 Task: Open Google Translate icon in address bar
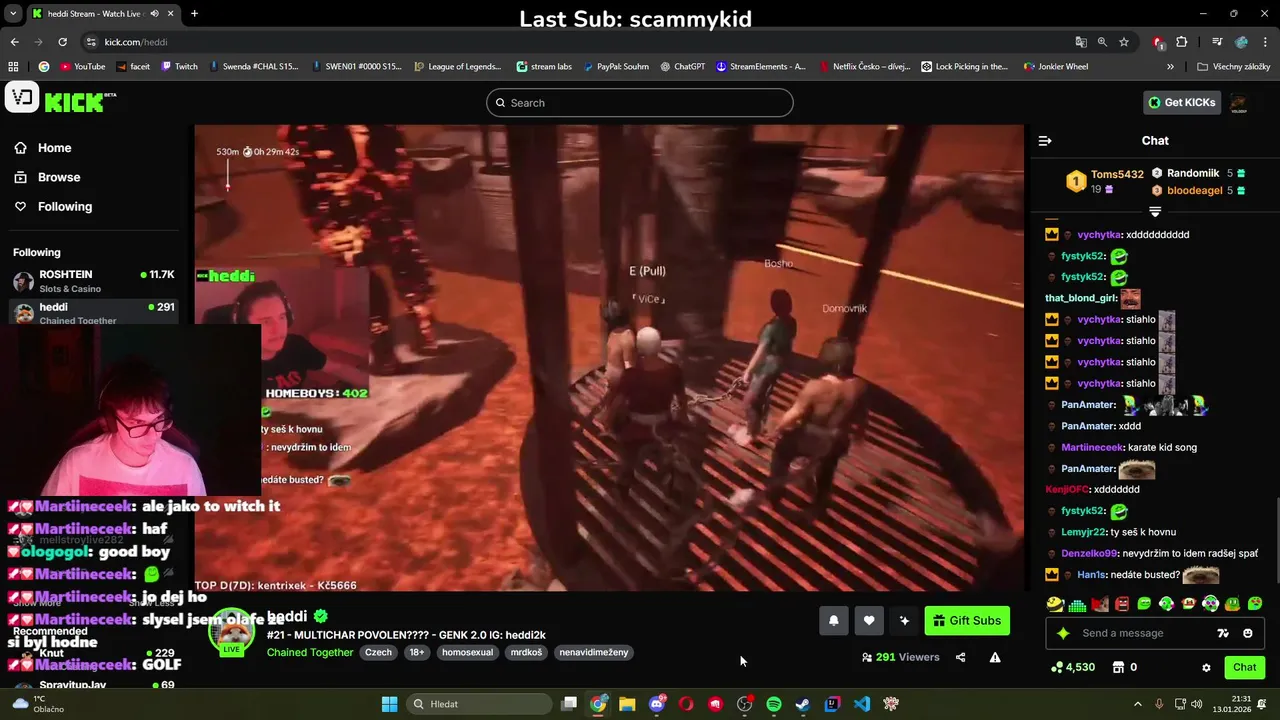1081,42
